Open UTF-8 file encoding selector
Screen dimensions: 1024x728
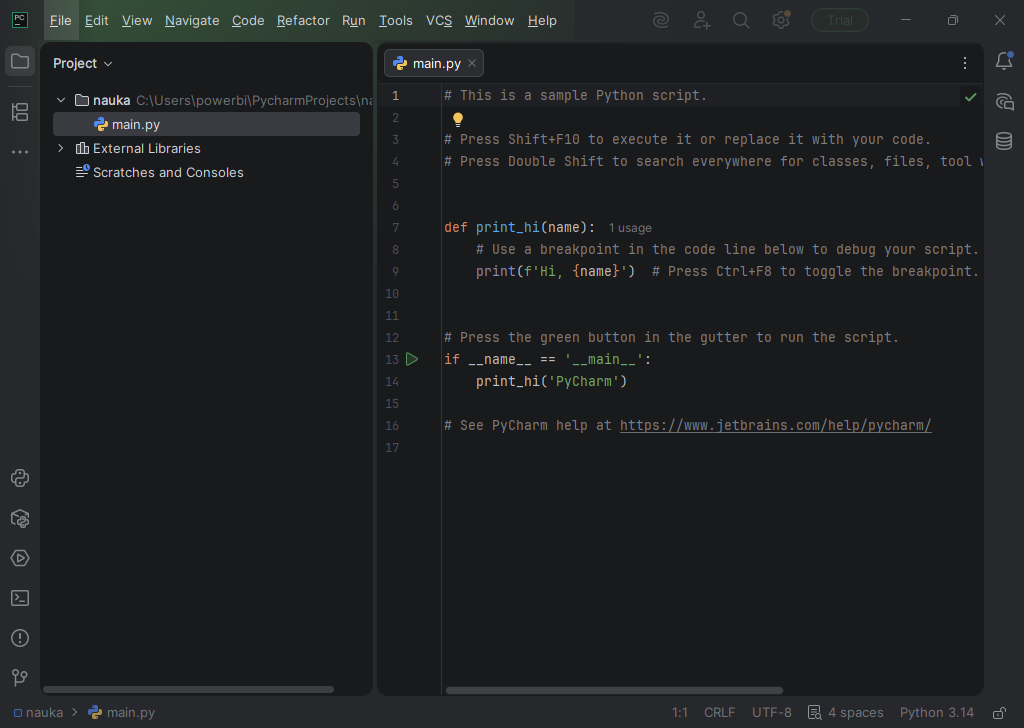(771, 712)
